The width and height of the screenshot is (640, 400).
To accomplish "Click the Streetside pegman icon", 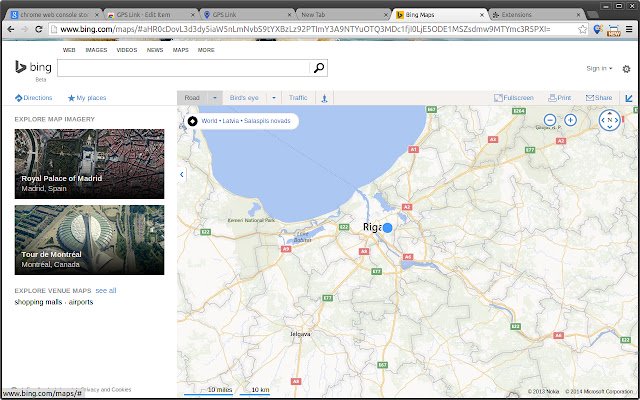I will pos(324,98).
